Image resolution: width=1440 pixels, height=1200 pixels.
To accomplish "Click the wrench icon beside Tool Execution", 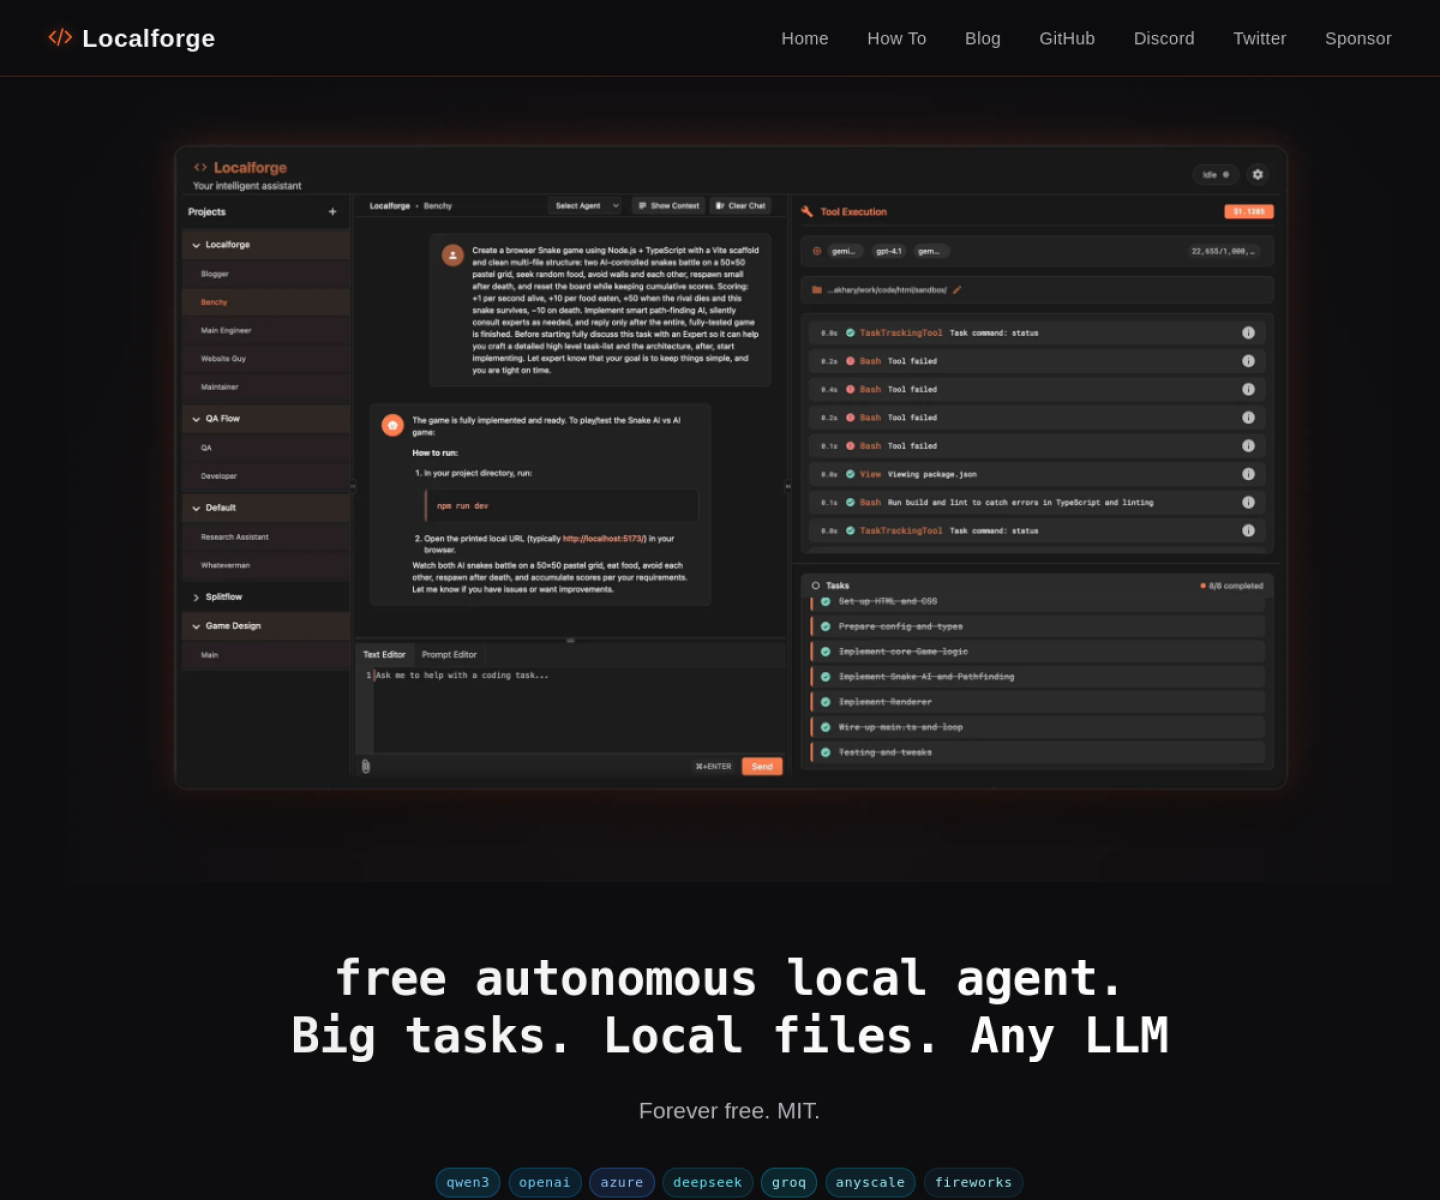I will tap(807, 211).
